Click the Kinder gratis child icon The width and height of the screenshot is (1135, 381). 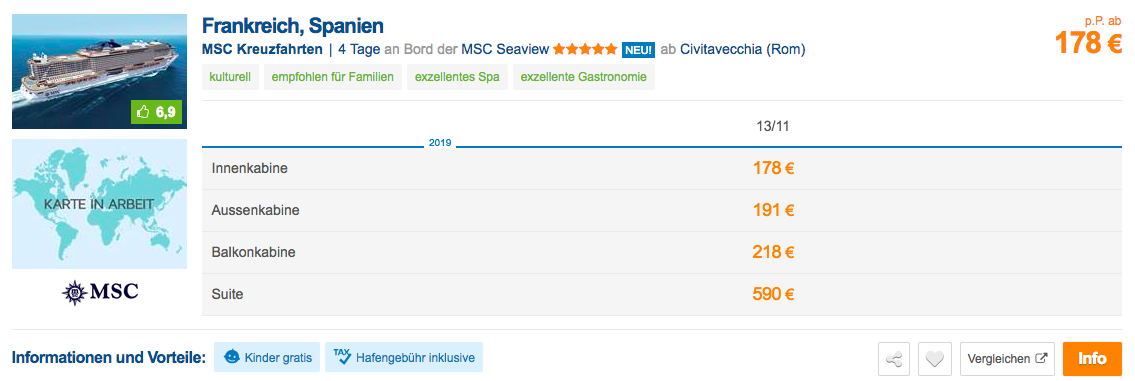[x=232, y=357]
